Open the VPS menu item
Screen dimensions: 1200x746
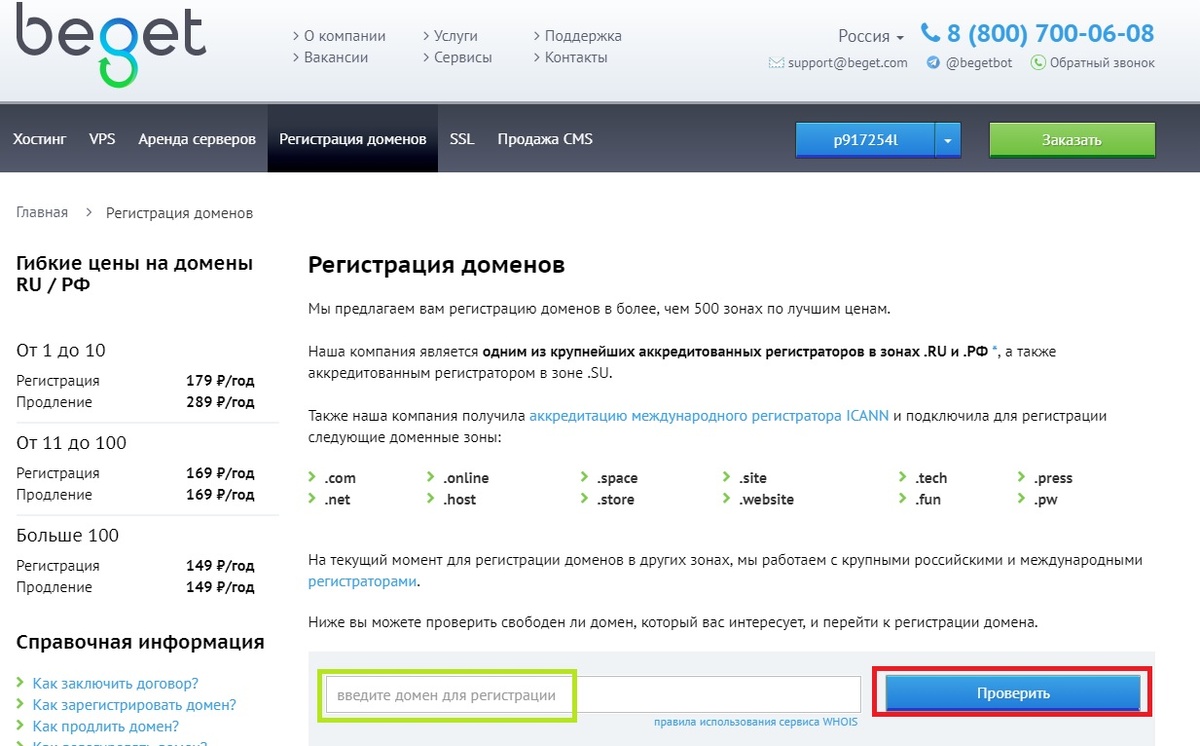pos(102,139)
